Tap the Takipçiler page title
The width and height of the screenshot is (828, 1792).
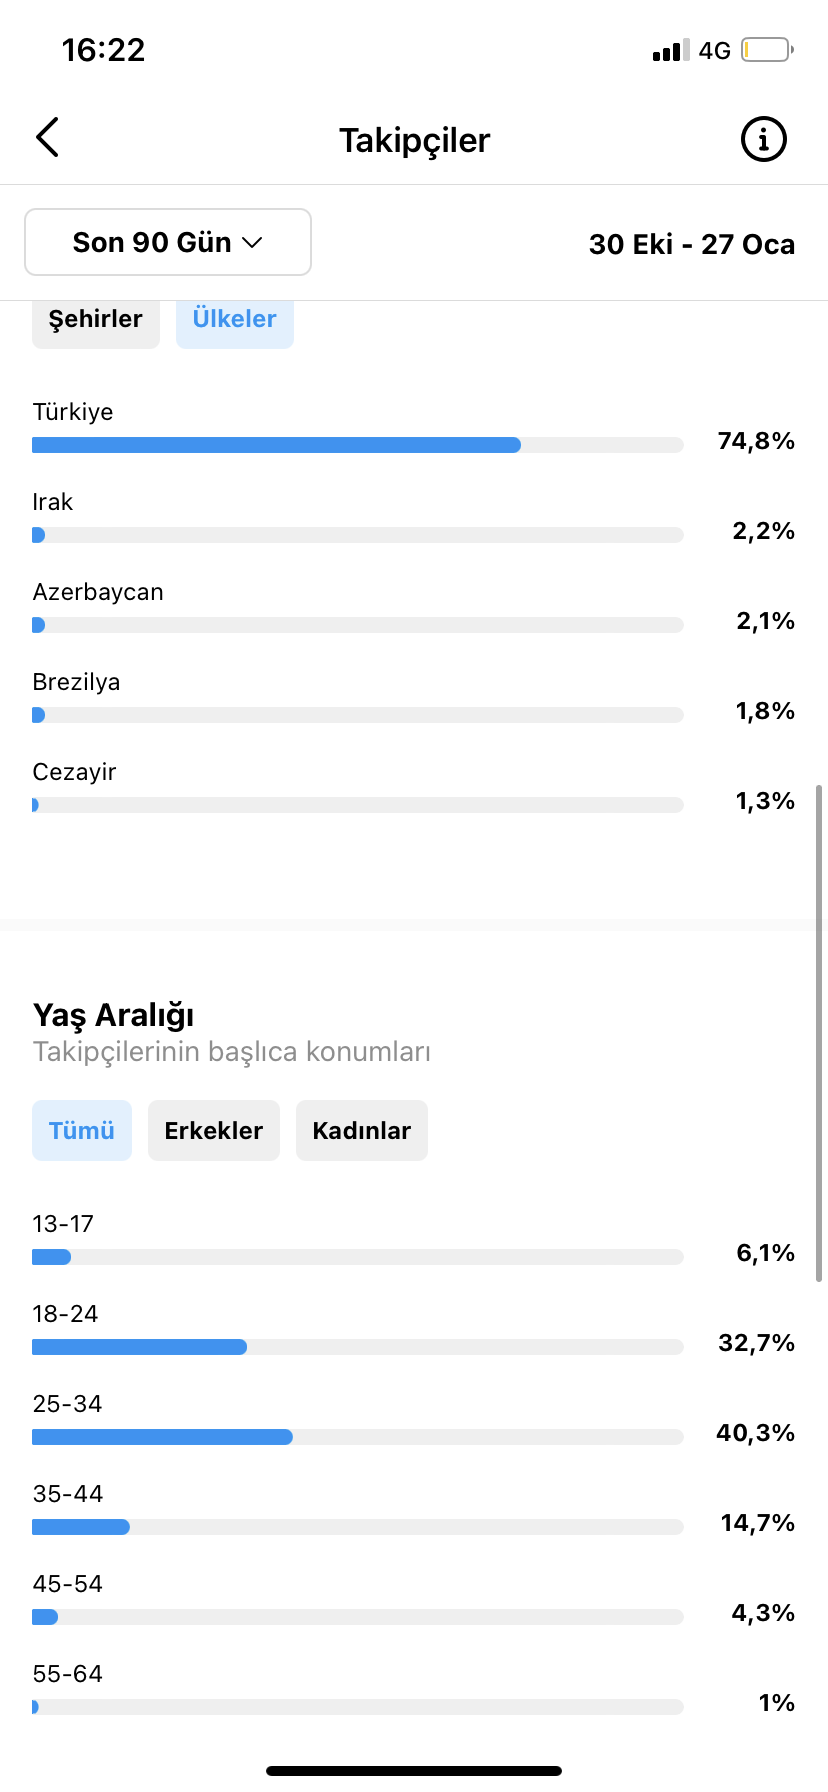point(414,140)
